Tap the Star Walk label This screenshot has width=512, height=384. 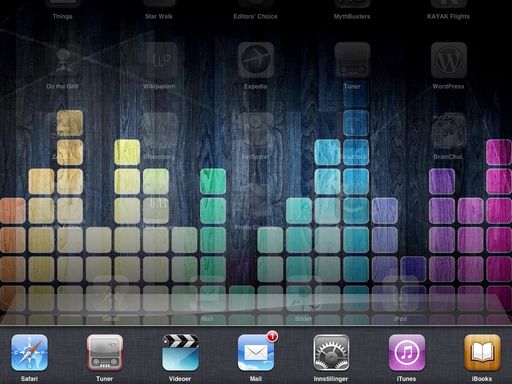[x=159, y=16]
